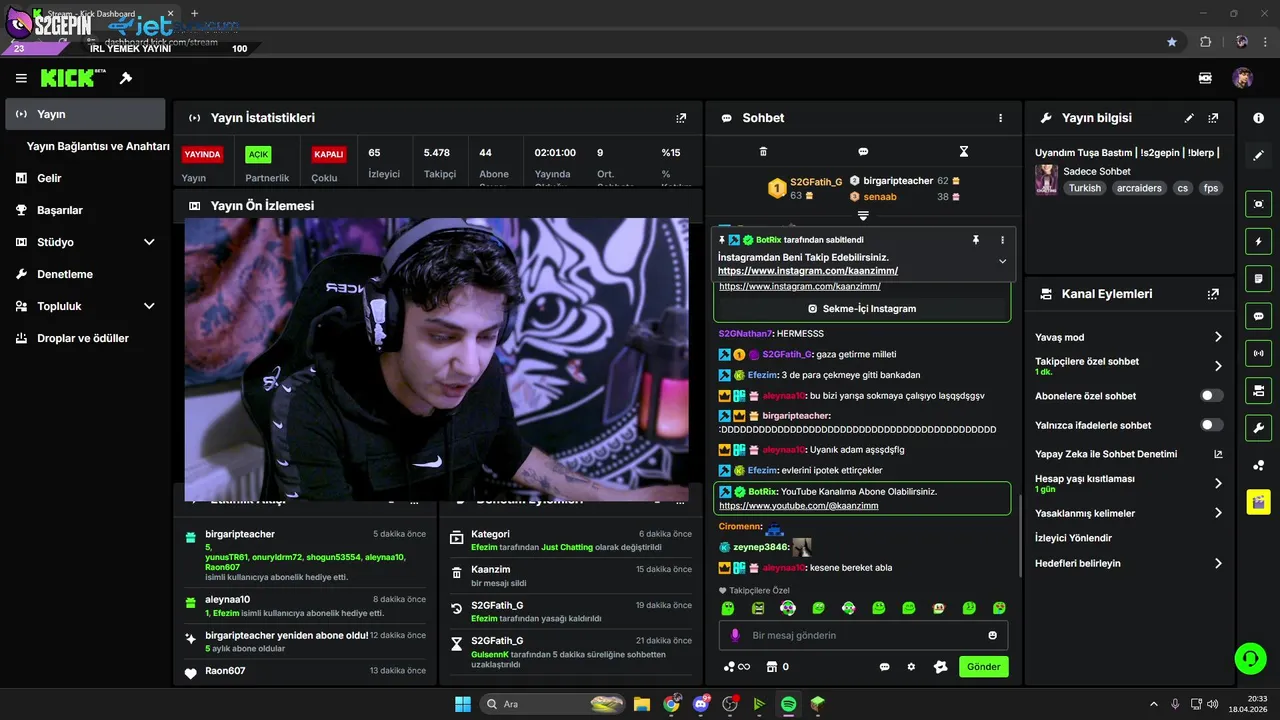The width and height of the screenshot is (1280, 720).
Task: Click the wrench icon in right sidebar
Action: (x=1258, y=428)
